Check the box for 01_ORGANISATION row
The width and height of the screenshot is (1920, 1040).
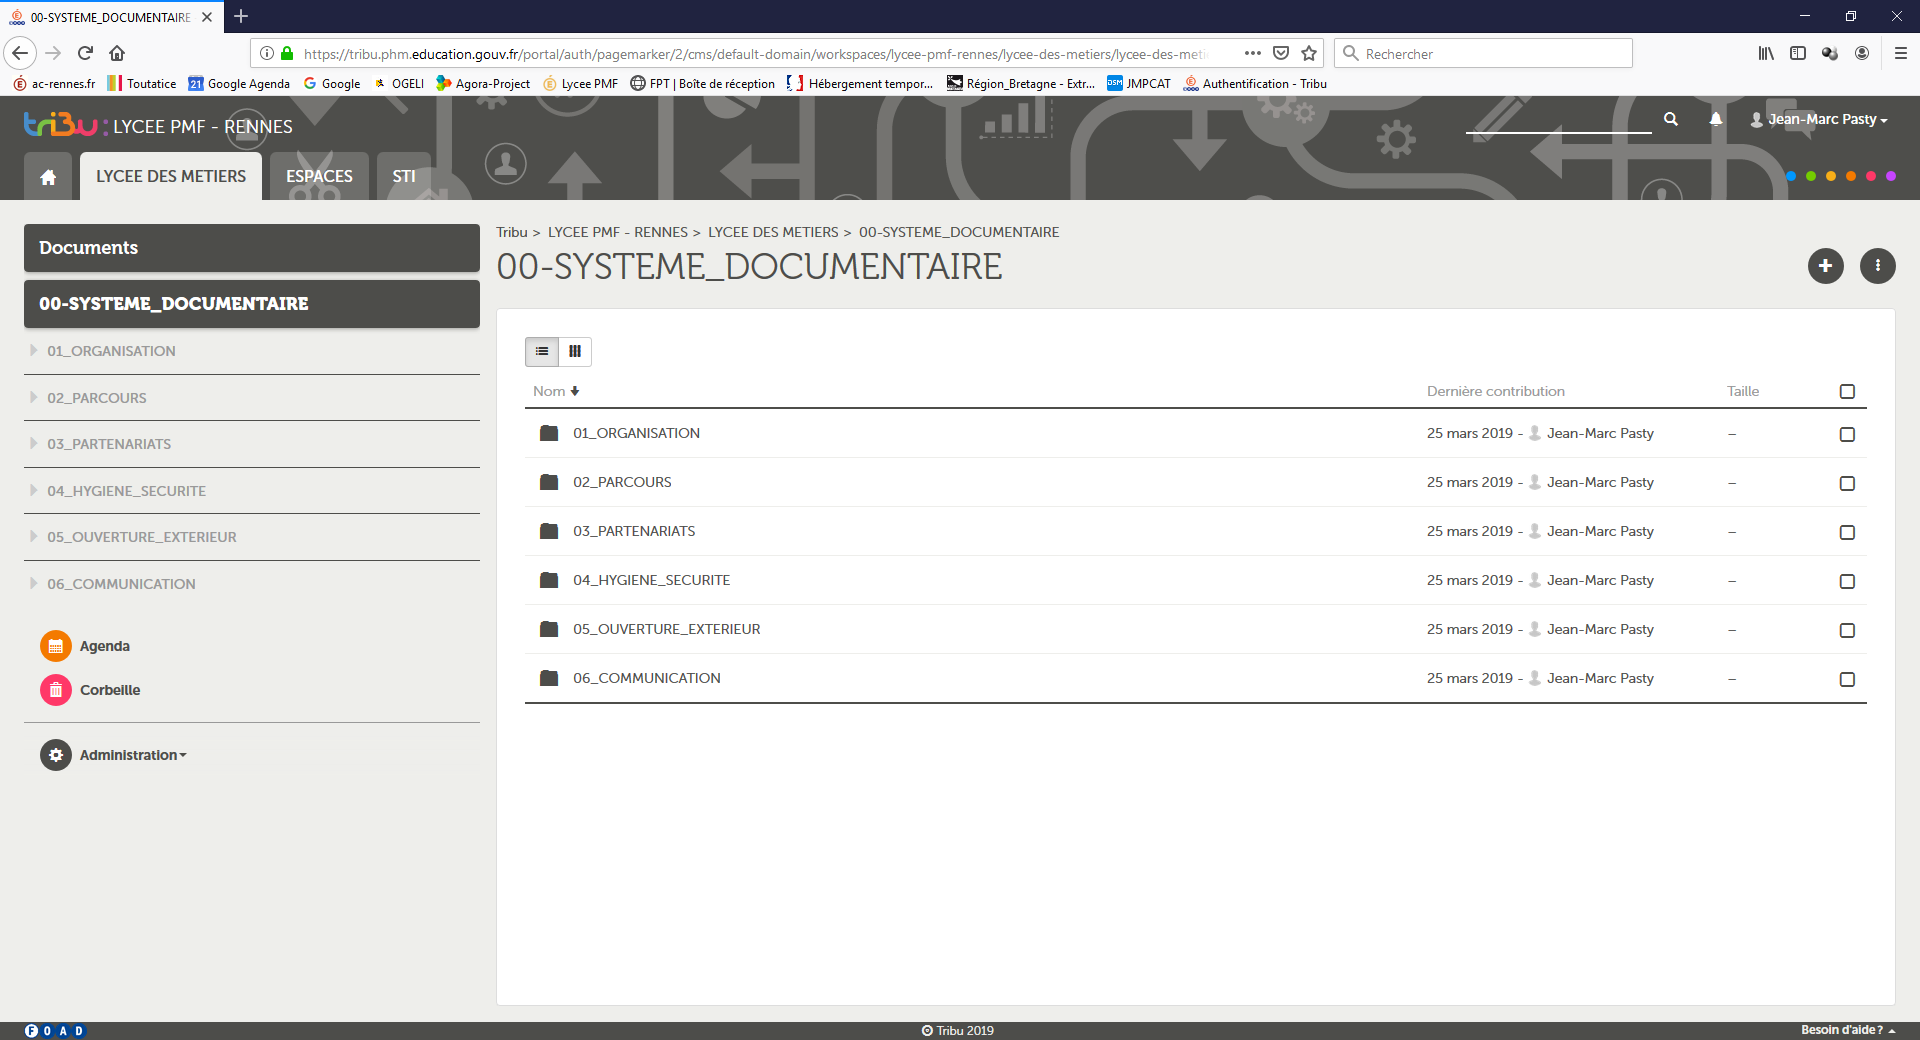tap(1847, 434)
